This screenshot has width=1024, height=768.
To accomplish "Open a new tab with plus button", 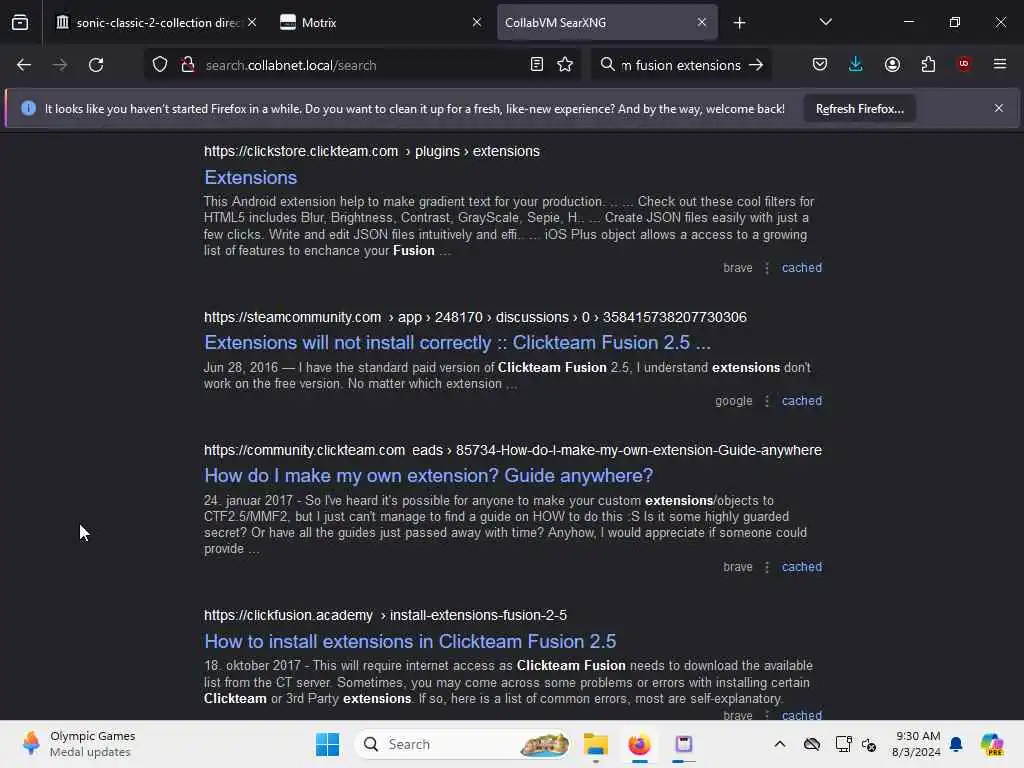I will click(739, 23).
